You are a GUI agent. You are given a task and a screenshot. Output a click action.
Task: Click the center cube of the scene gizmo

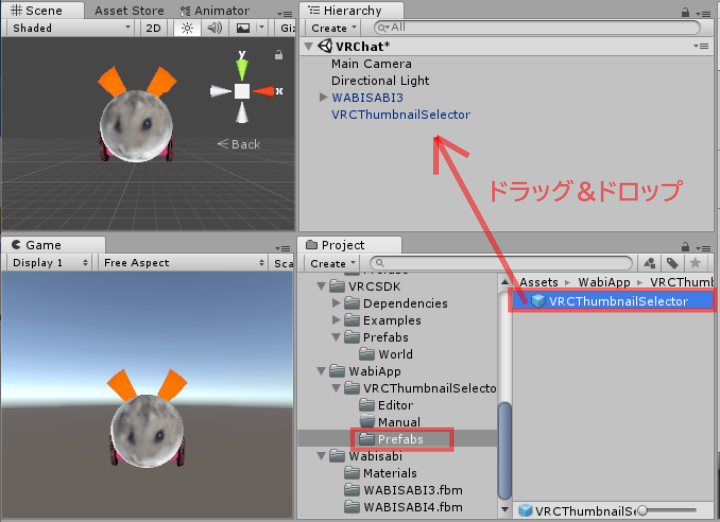(x=242, y=91)
